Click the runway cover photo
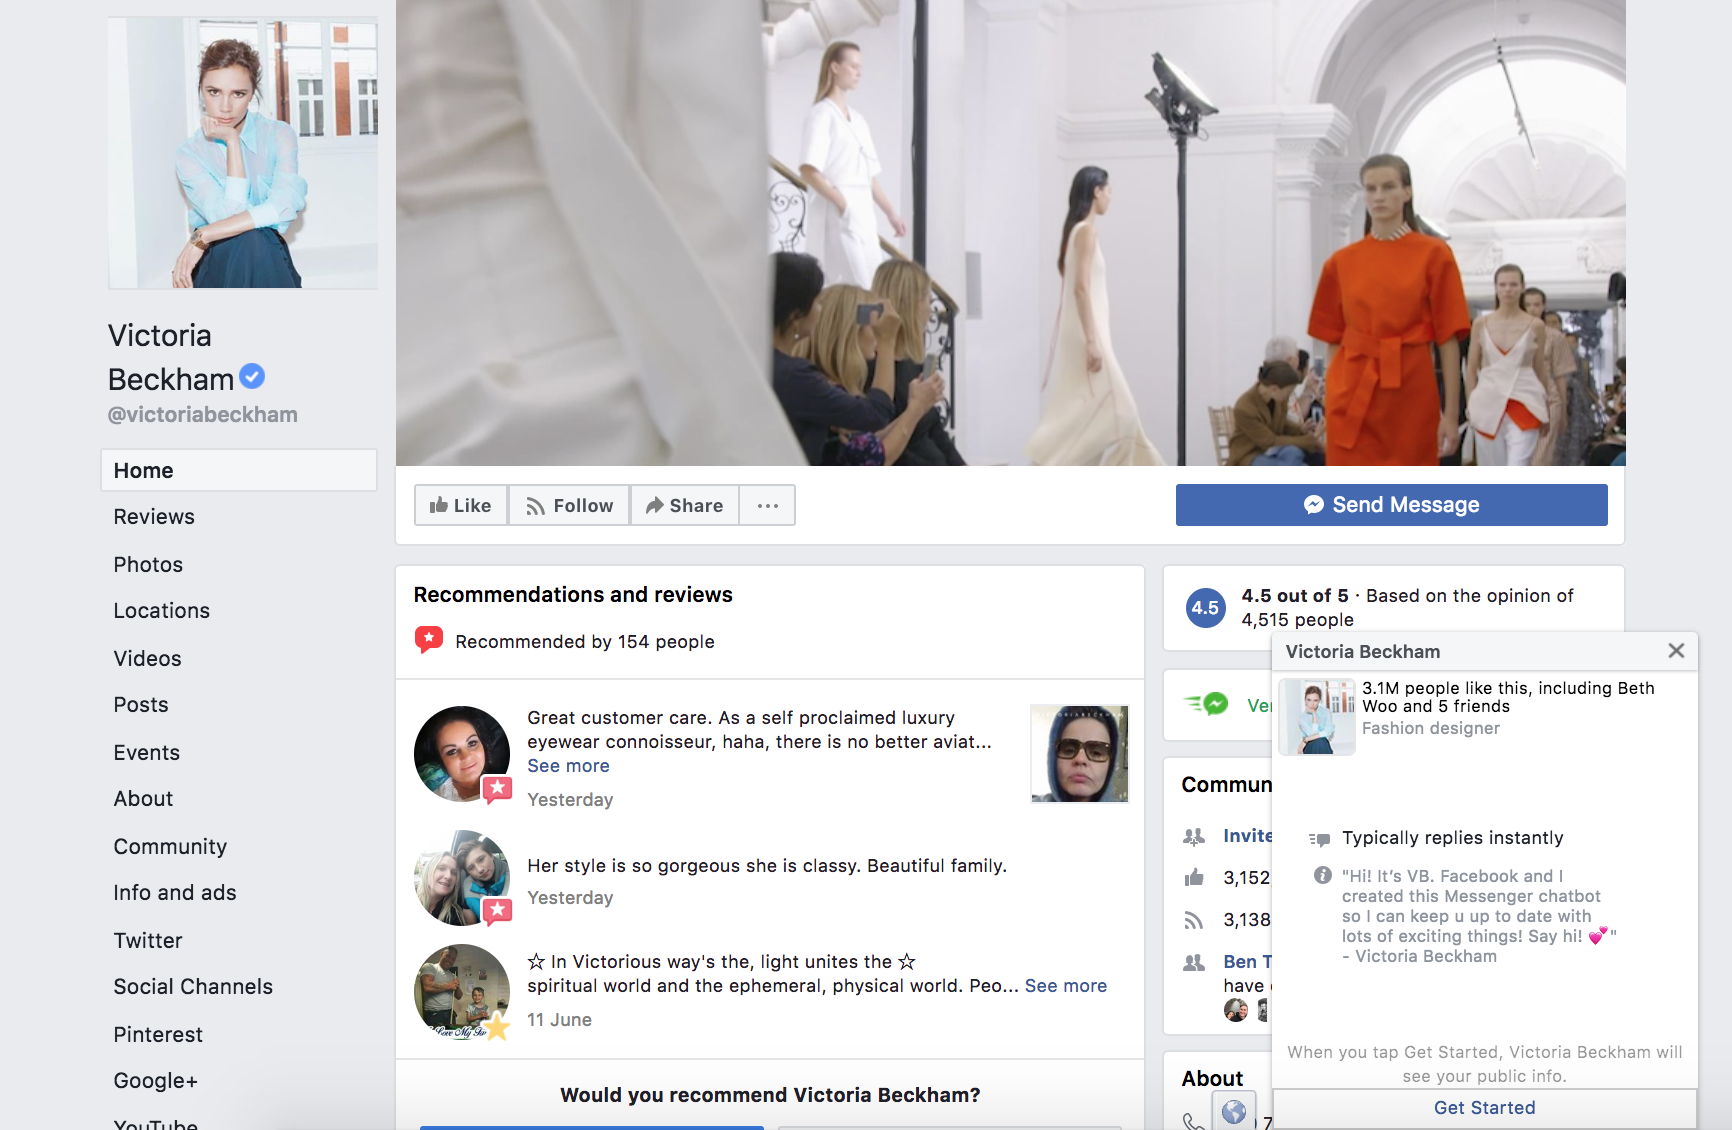The width and height of the screenshot is (1732, 1130). [x=1010, y=232]
